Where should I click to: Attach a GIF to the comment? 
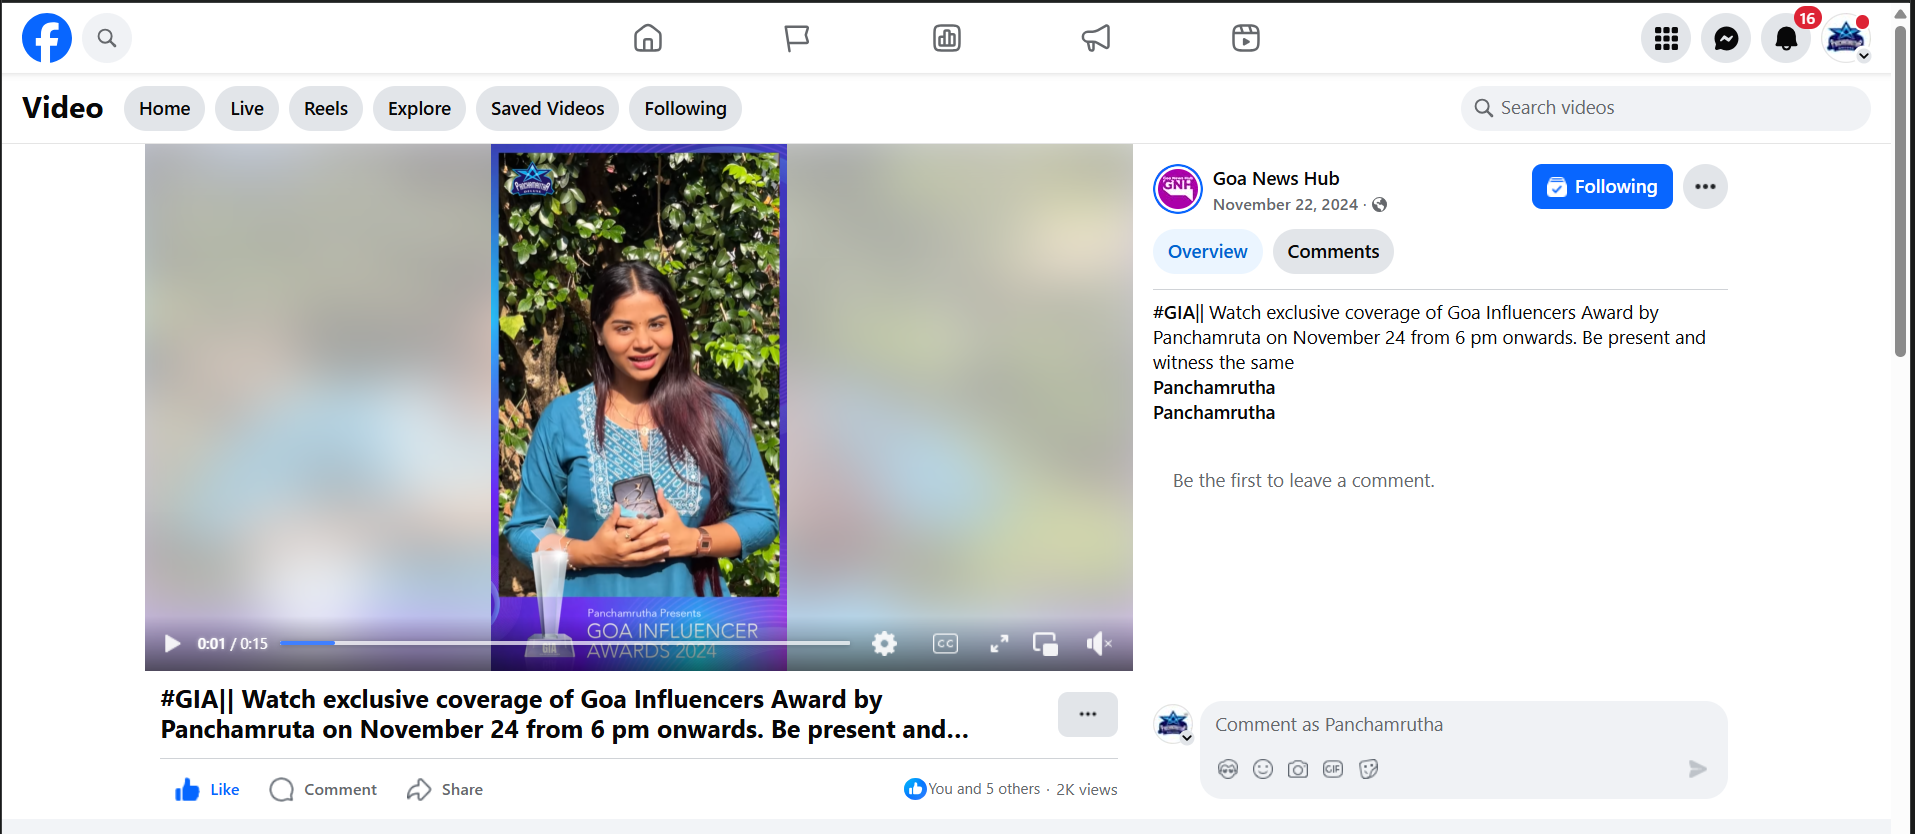point(1333,769)
